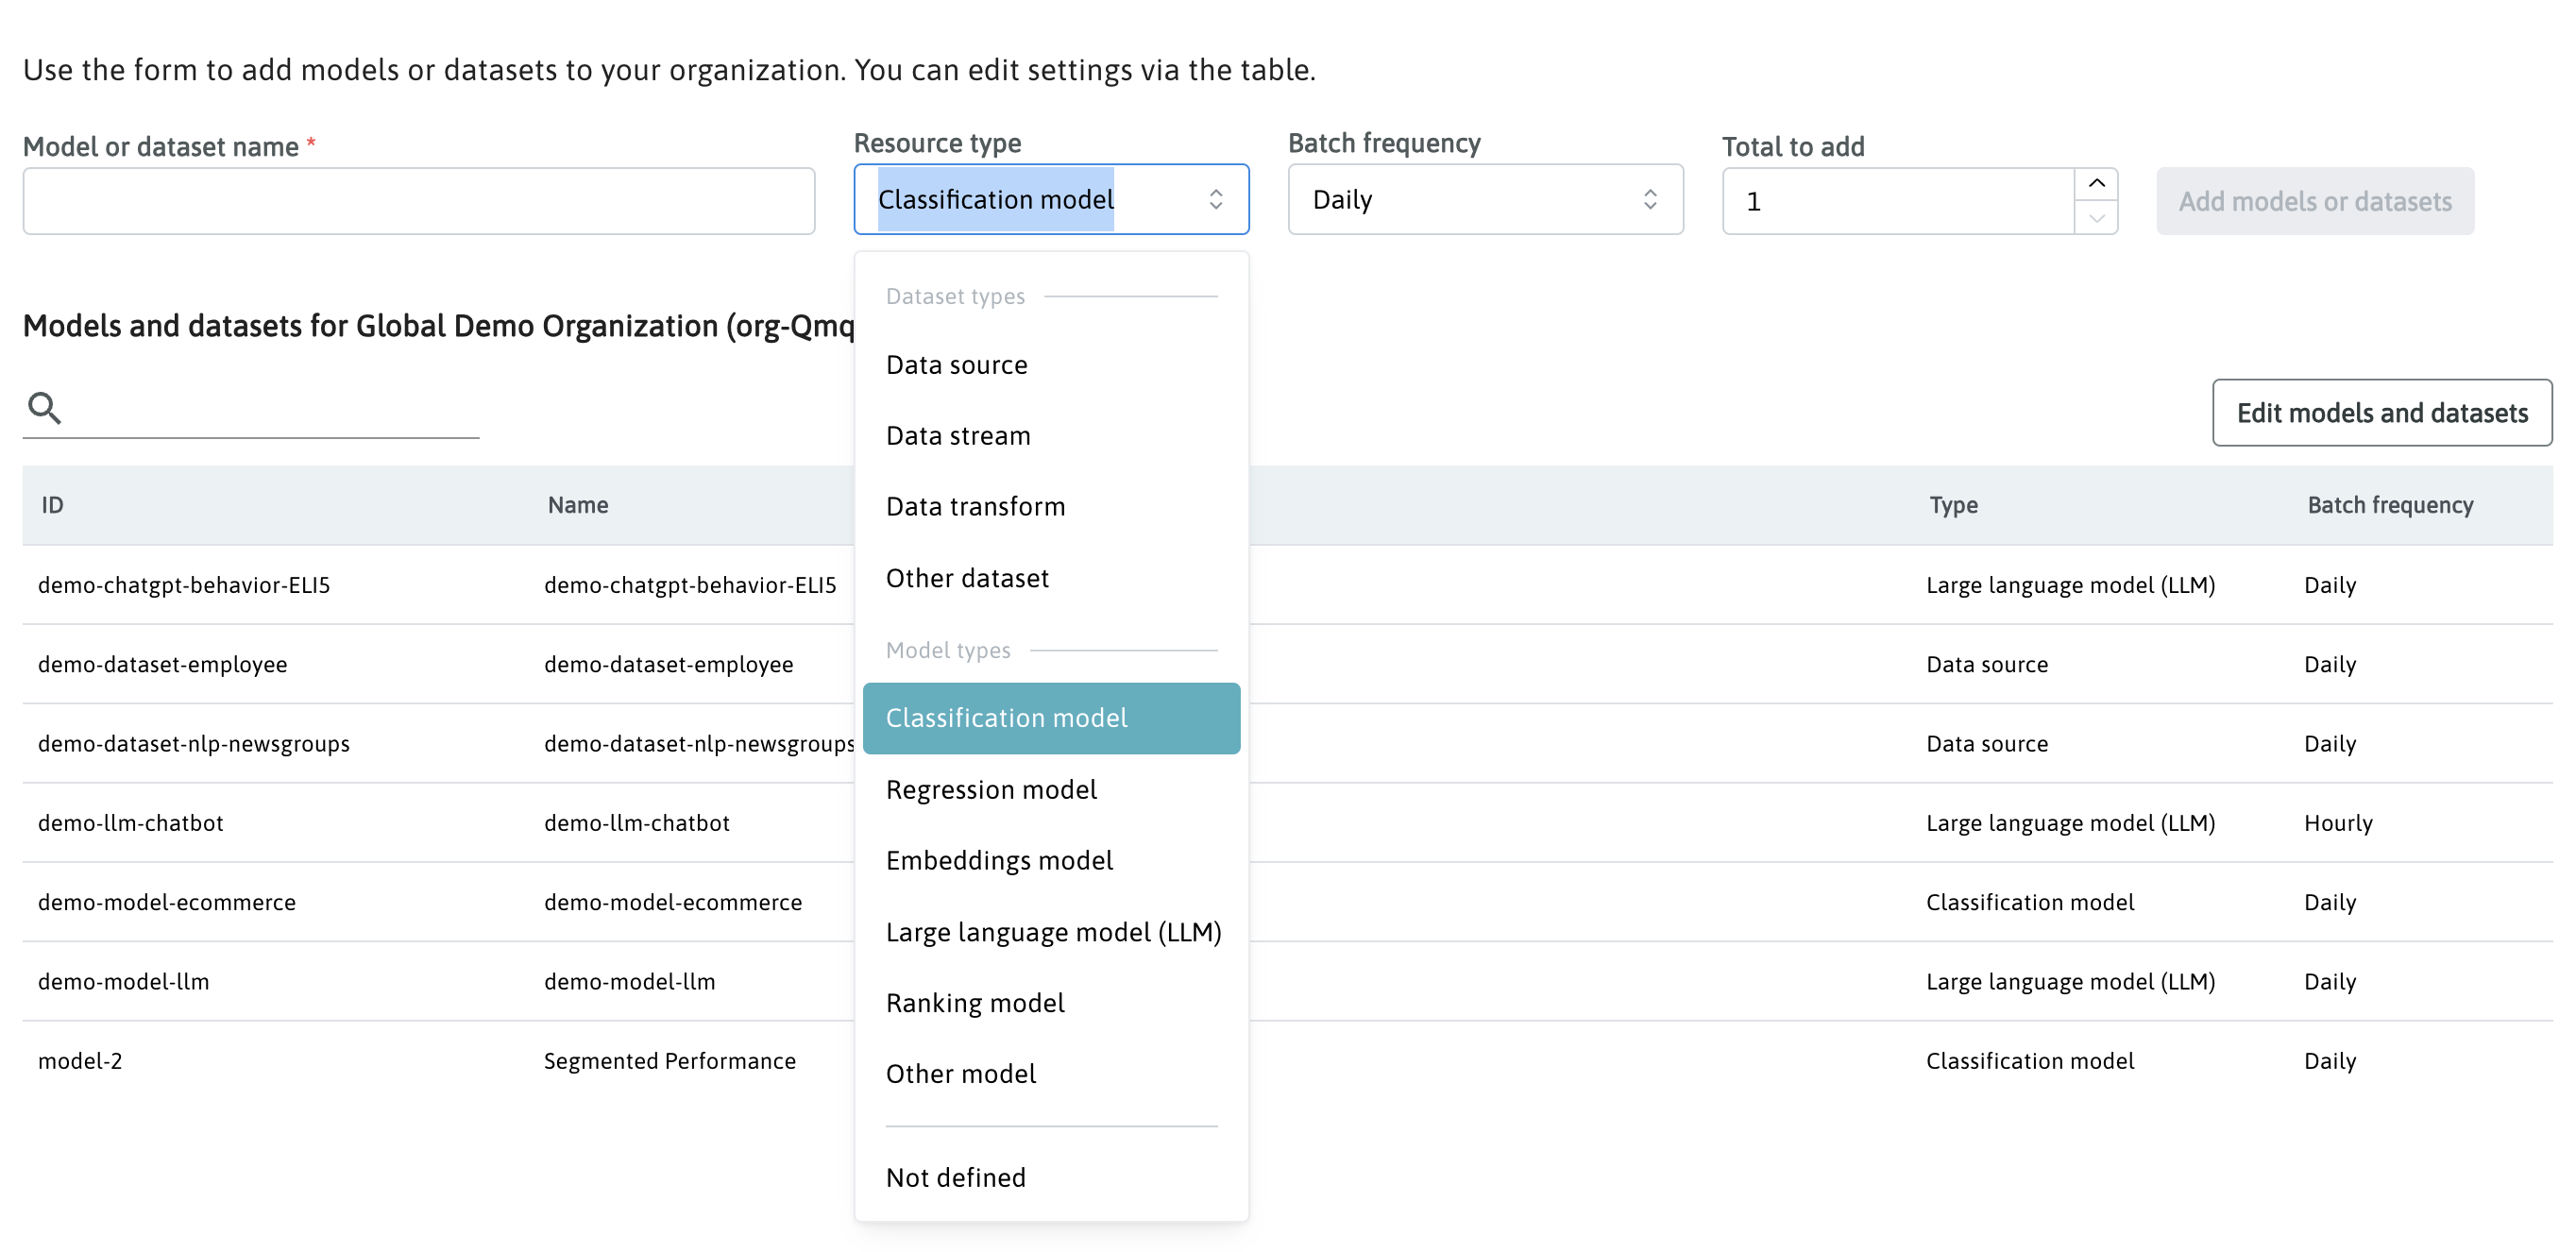Select Data source option
This screenshot has width=2576, height=1252.
click(956, 365)
